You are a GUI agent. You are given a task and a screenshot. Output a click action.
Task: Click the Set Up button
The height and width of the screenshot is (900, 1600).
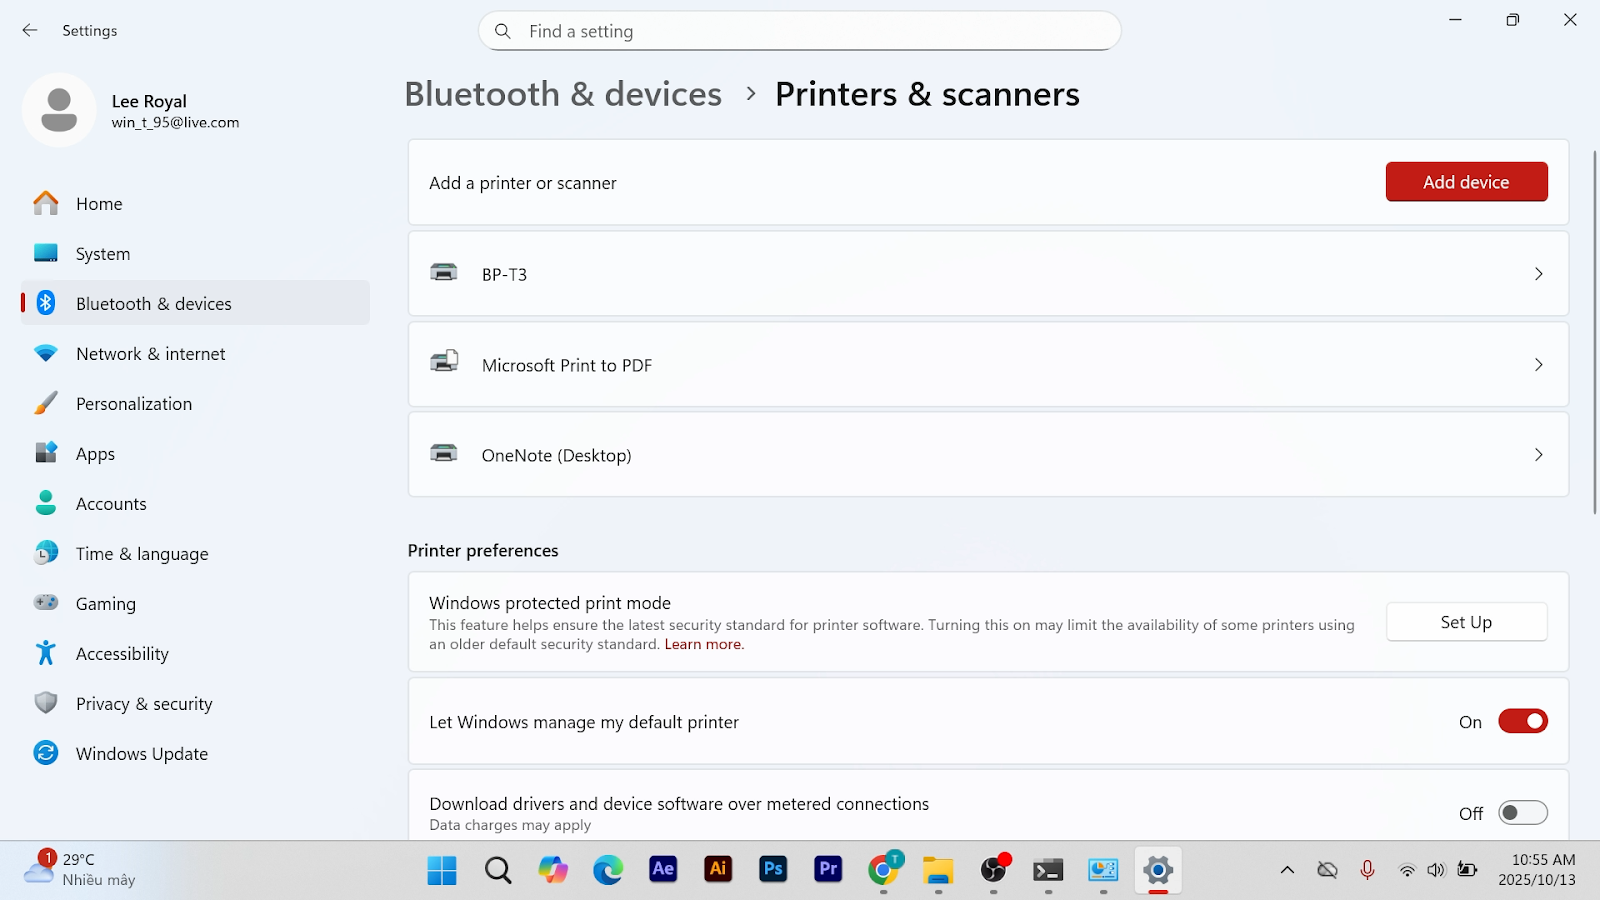tap(1466, 622)
